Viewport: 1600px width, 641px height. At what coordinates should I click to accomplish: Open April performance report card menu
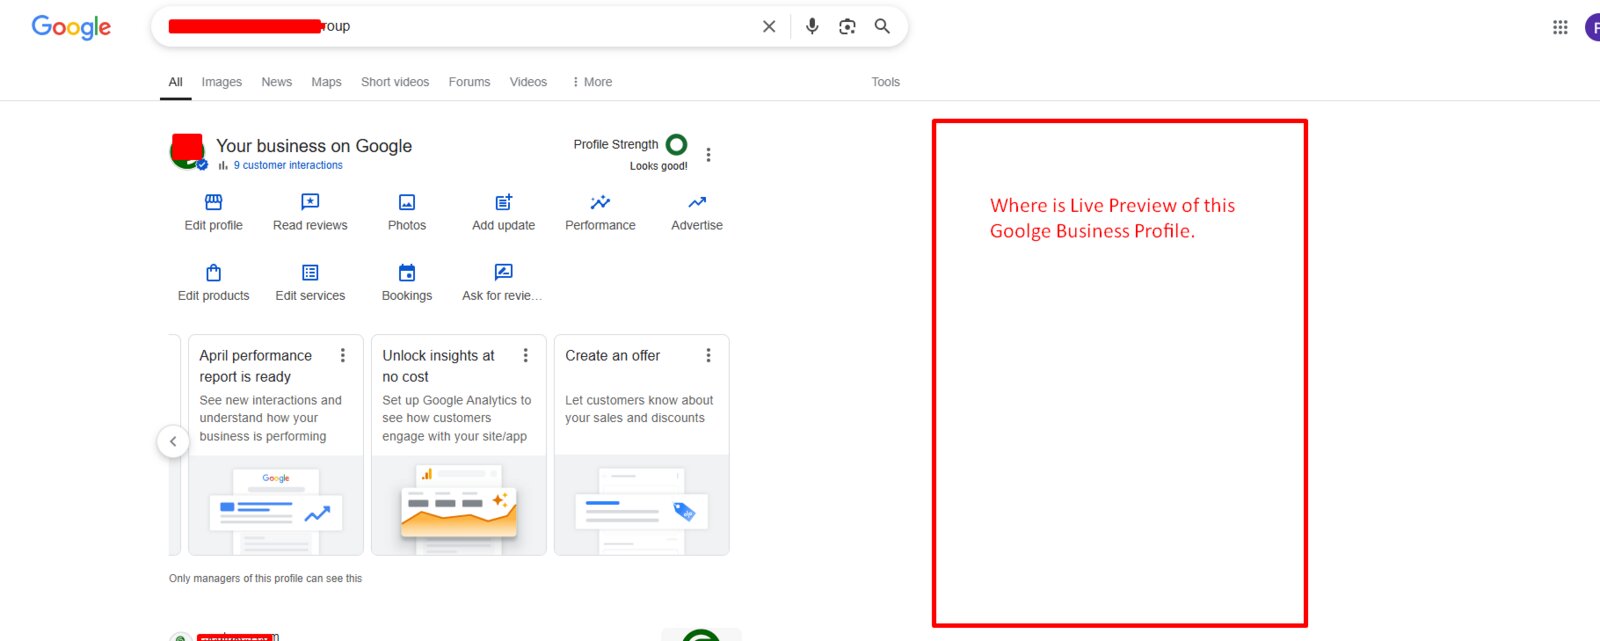pos(343,355)
